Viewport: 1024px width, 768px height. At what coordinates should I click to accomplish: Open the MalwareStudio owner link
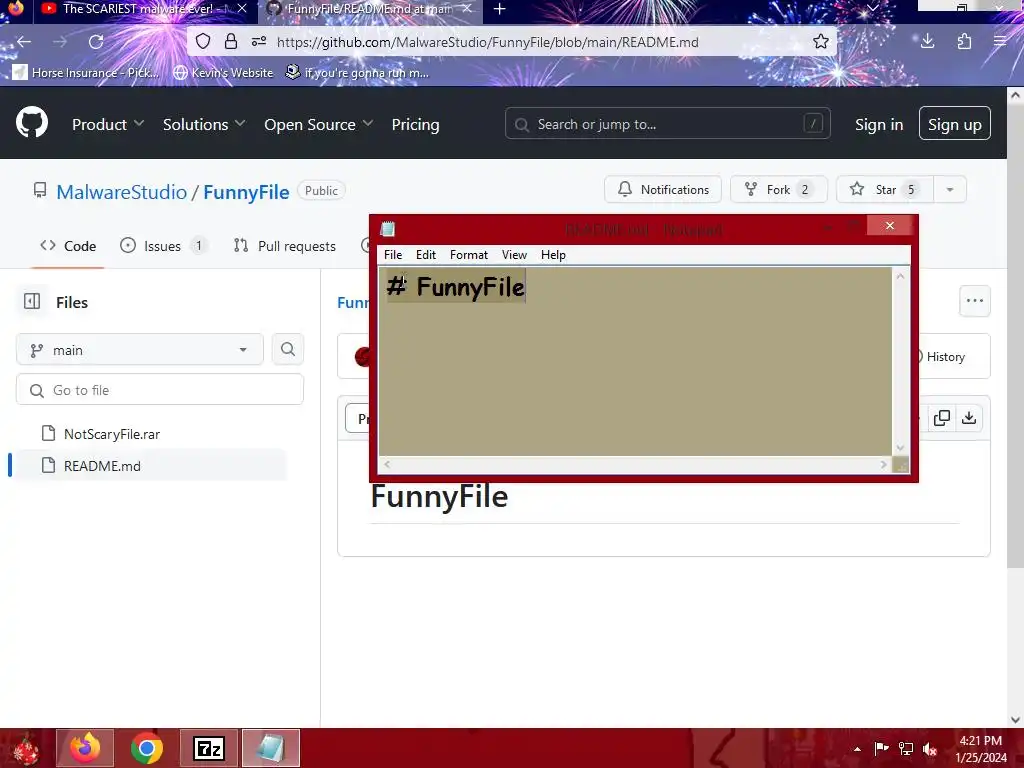click(x=121, y=192)
